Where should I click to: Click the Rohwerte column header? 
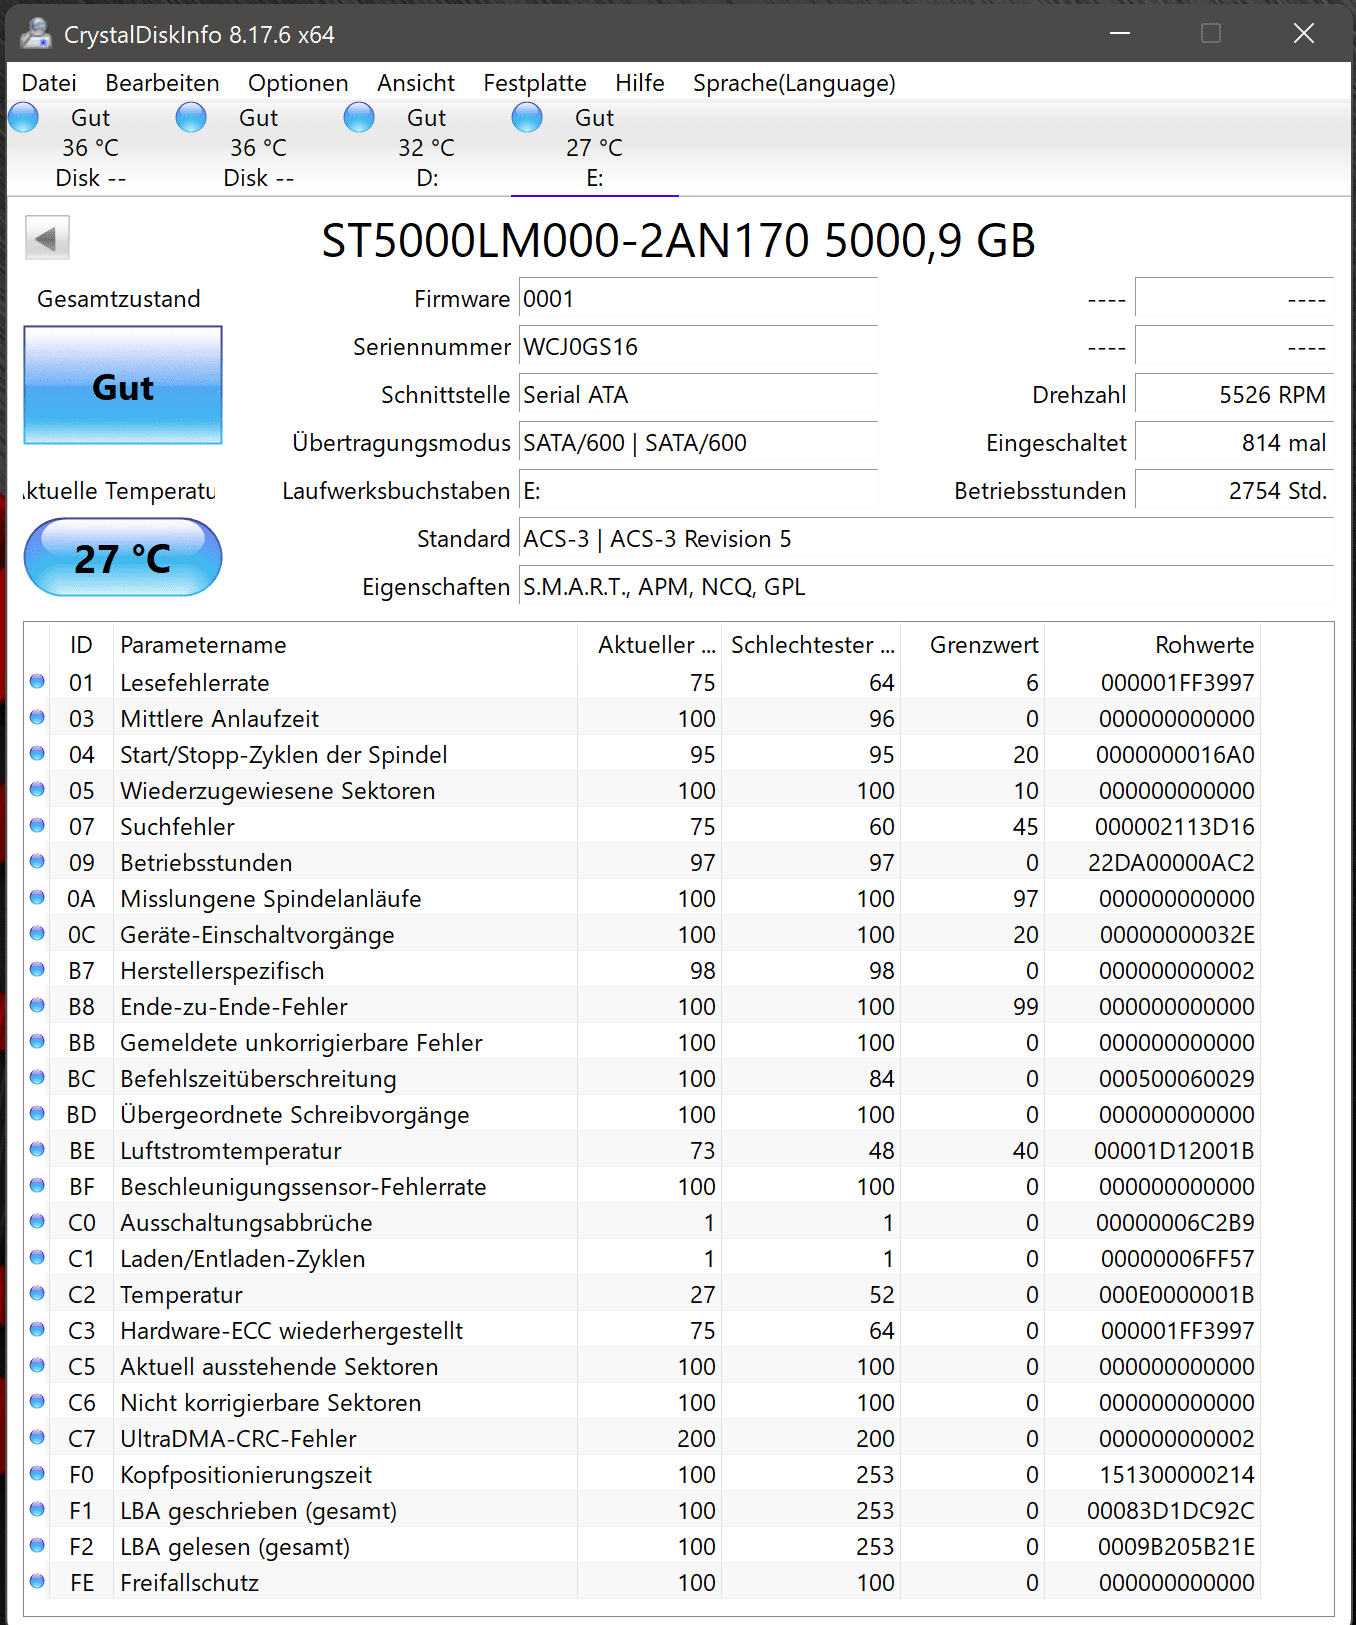coord(1153,645)
